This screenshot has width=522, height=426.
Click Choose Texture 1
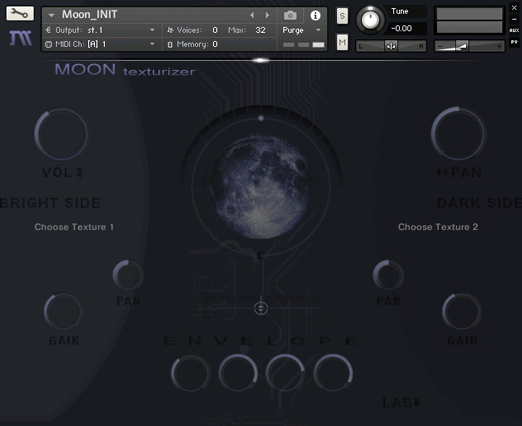(x=74, y=227)
